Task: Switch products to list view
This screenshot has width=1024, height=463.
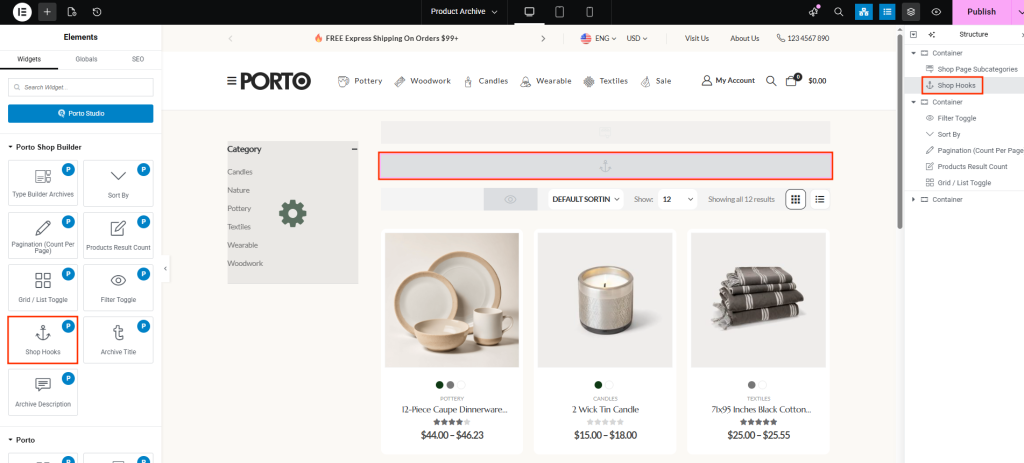Action: pyautogui.click(x=820, y=199)
